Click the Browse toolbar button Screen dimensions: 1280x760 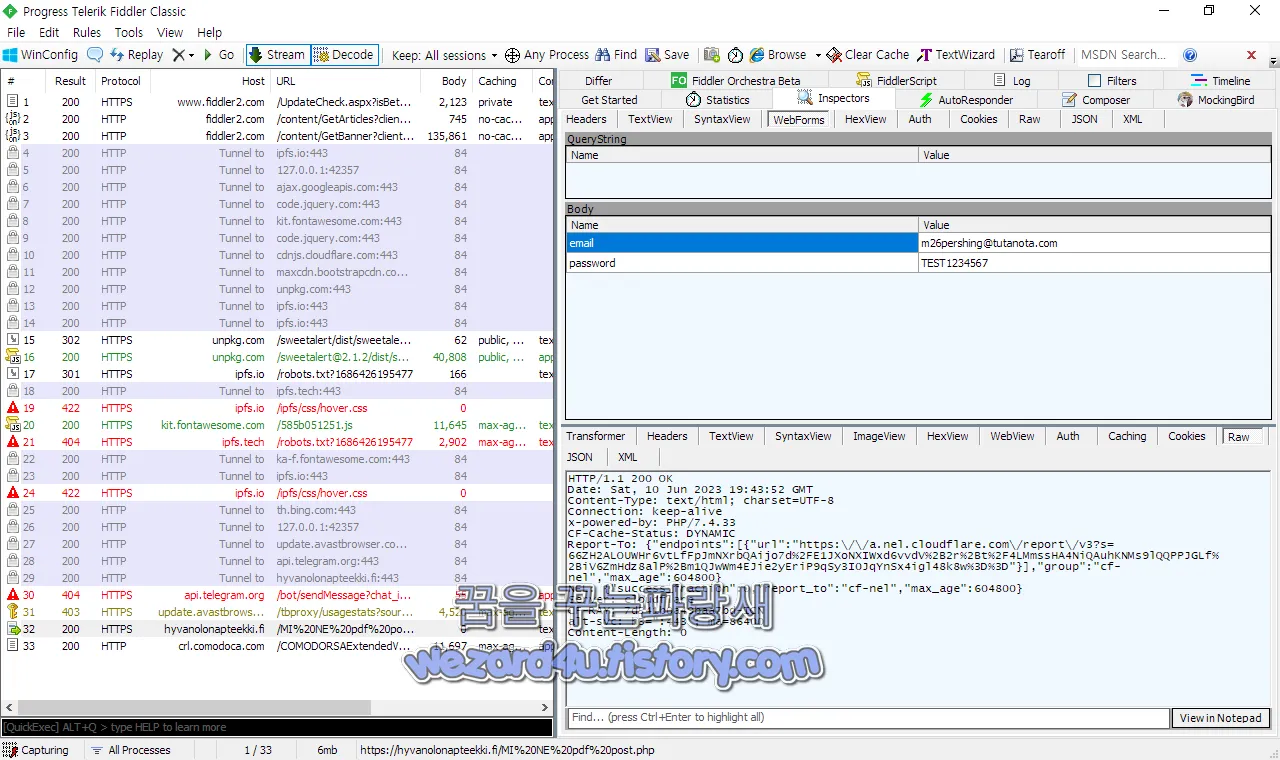click(x=778, y=55)
